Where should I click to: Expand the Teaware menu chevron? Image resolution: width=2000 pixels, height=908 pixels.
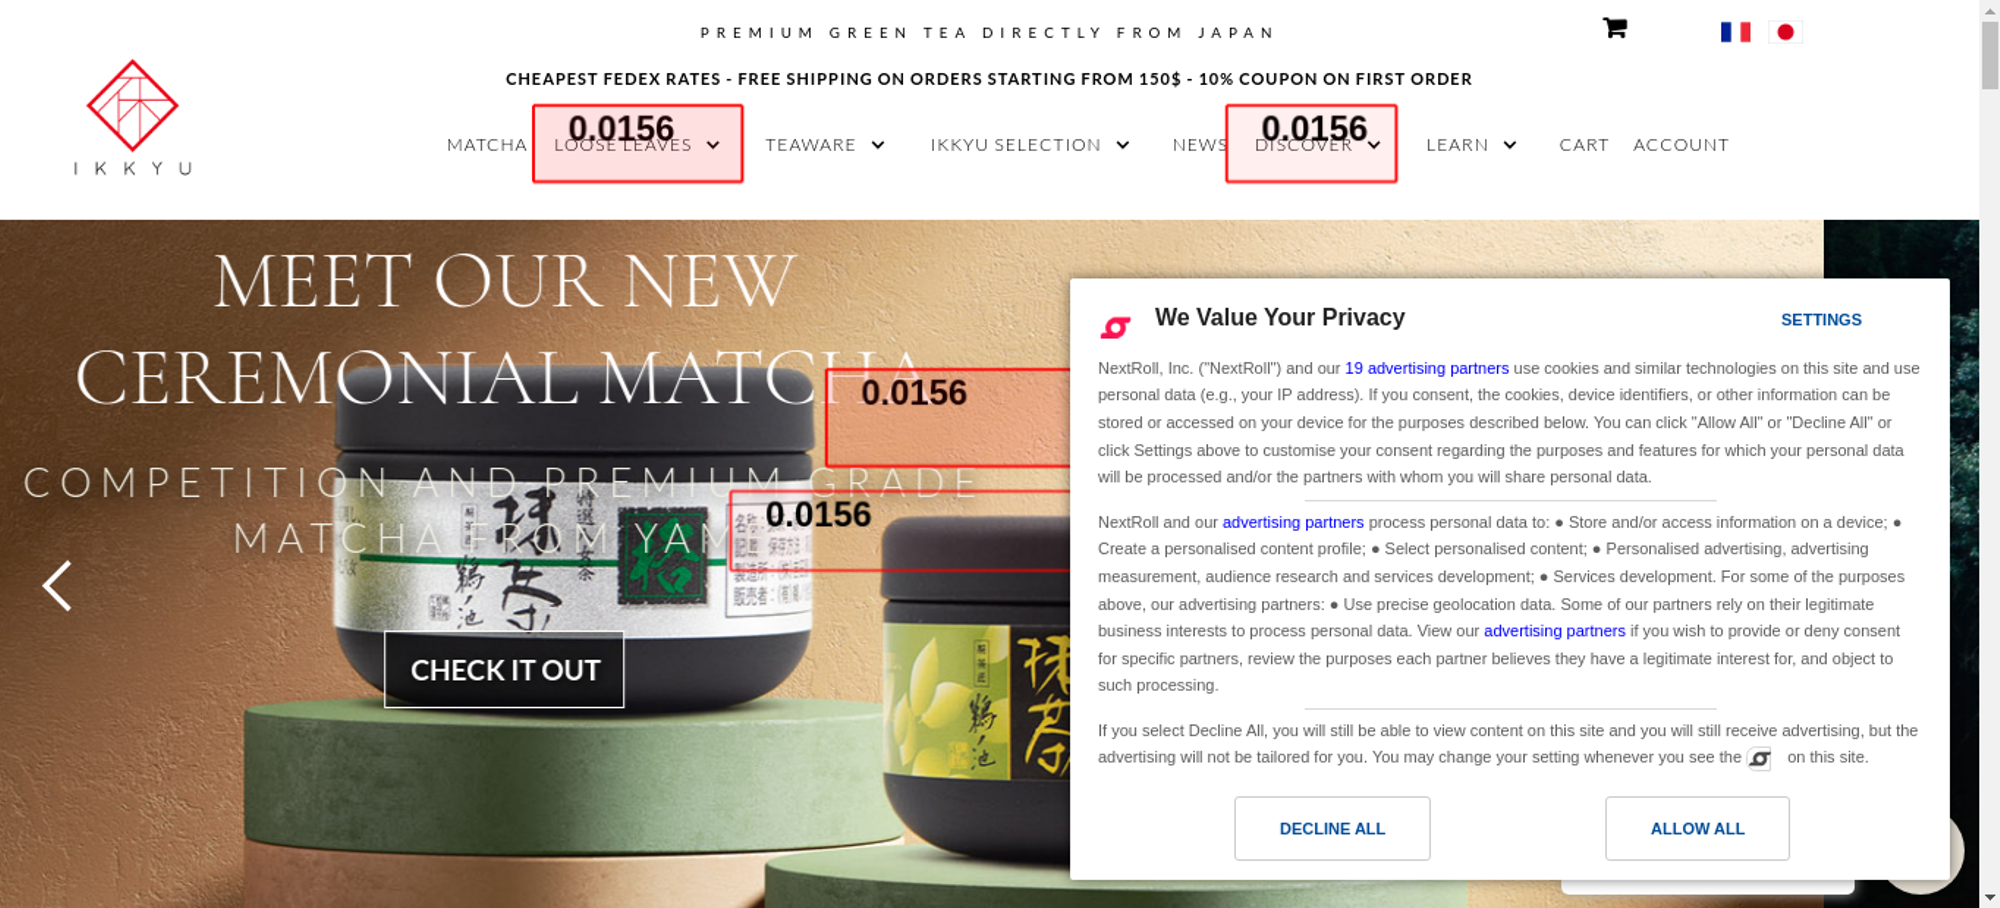(x=878, y=145)
